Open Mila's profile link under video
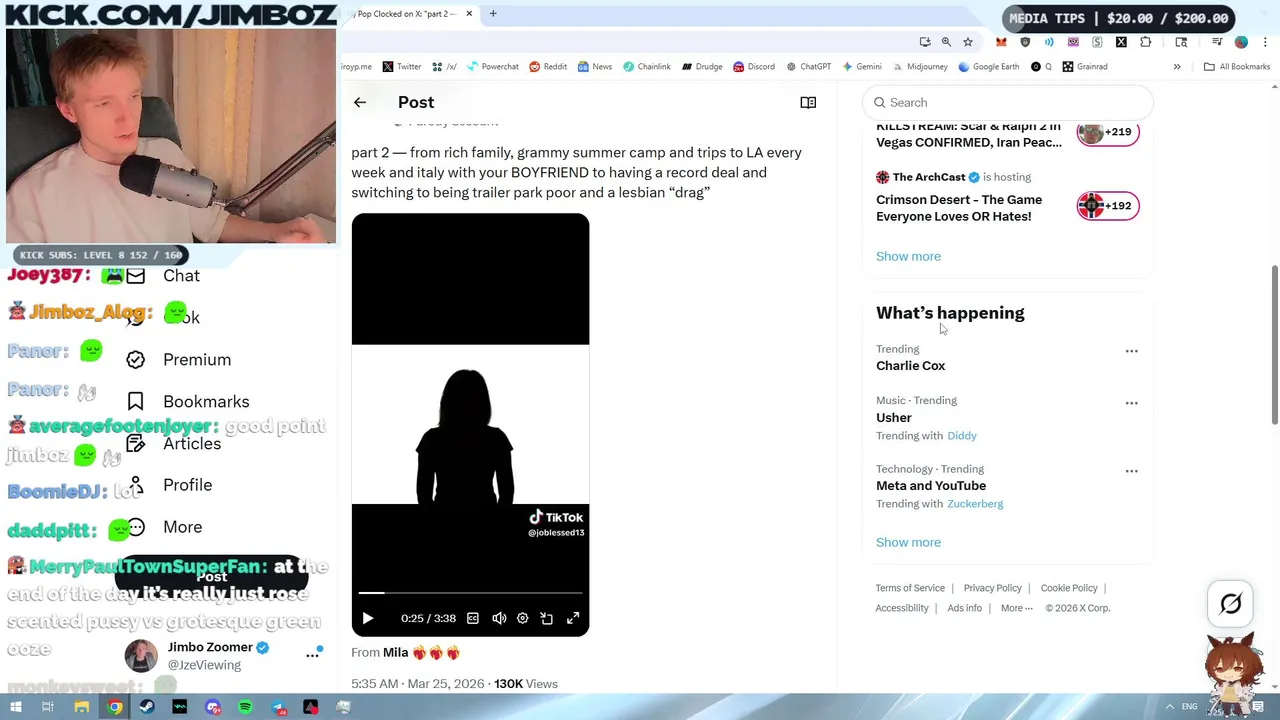Screen dimensions: 1280x720 395,652
